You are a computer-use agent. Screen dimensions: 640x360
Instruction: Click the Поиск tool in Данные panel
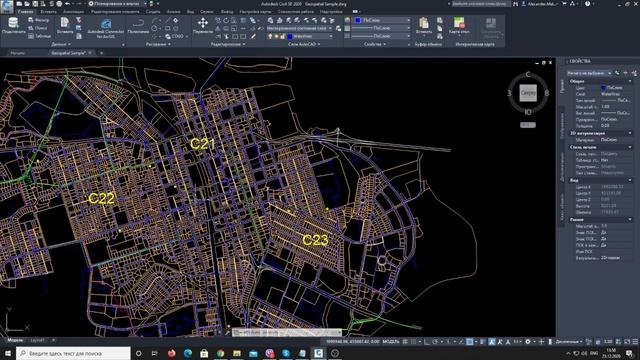(x=38, y=28)
